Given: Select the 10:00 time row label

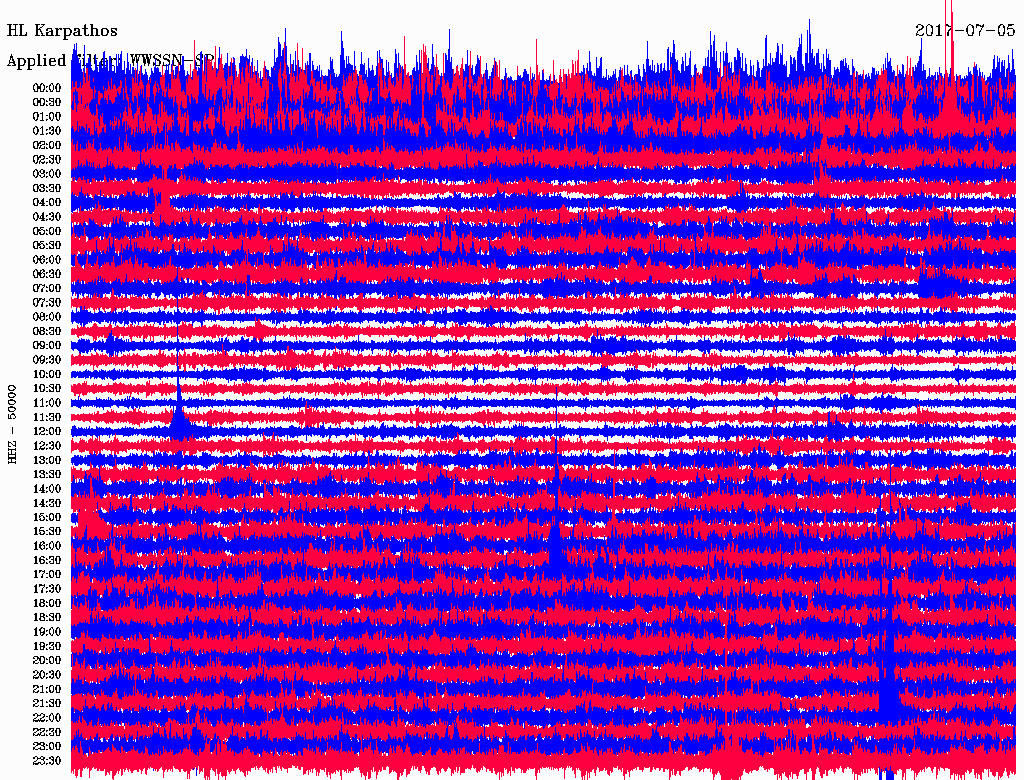Looking at the screenshot, I should pos(47,374).
